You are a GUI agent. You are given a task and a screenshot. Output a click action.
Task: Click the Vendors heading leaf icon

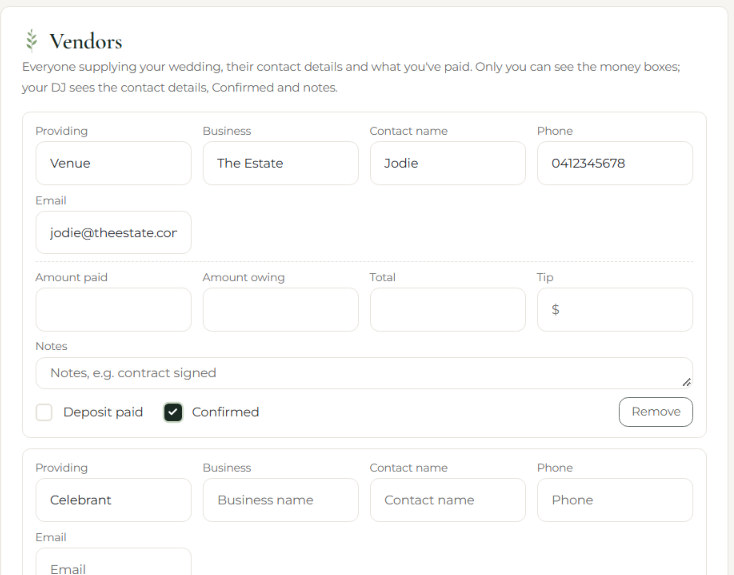coord(31,40)
